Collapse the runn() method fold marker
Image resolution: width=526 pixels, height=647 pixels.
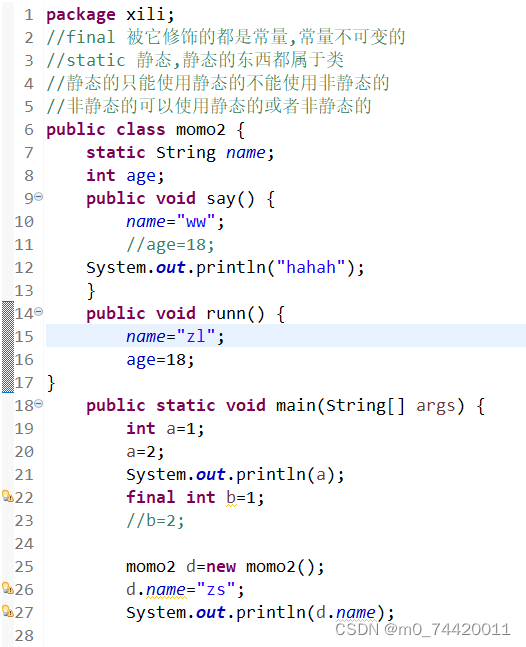click(38, 312)
